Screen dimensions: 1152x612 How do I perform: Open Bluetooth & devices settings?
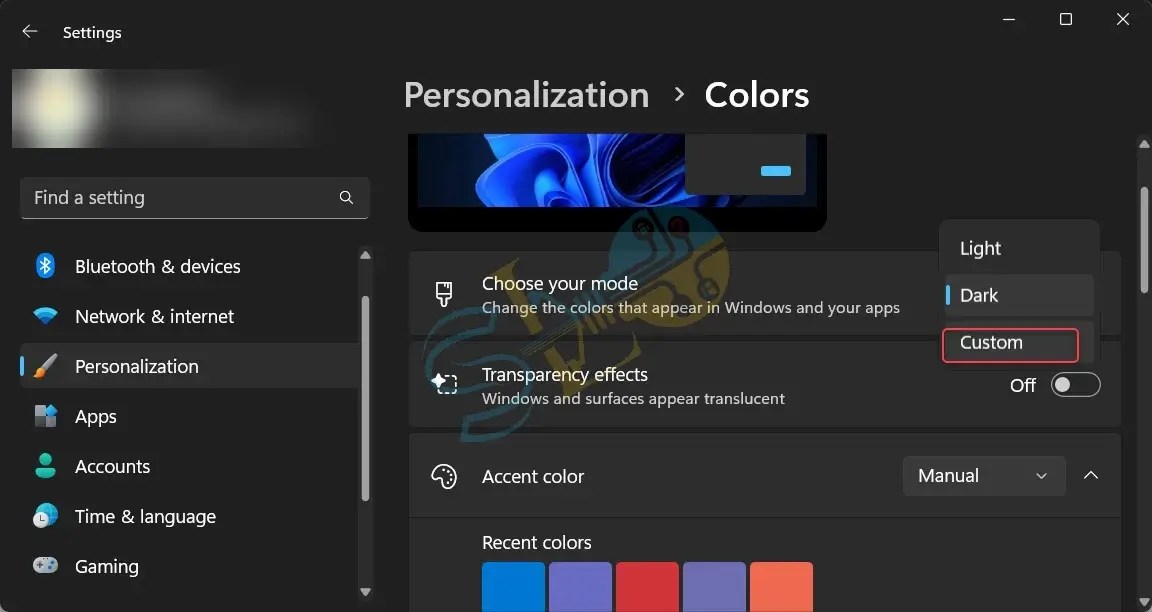coord(189,266)
